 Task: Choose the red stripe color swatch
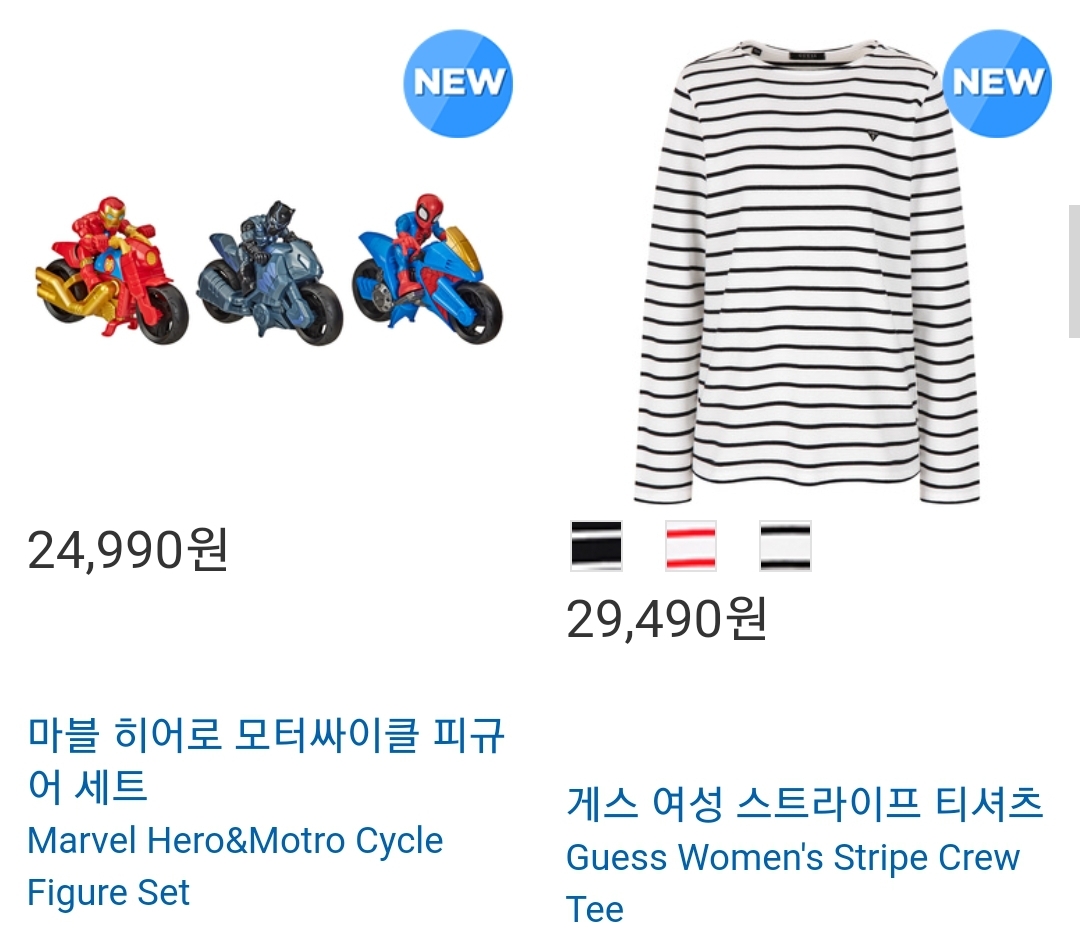pyautogui.click(x=691, y=546)
